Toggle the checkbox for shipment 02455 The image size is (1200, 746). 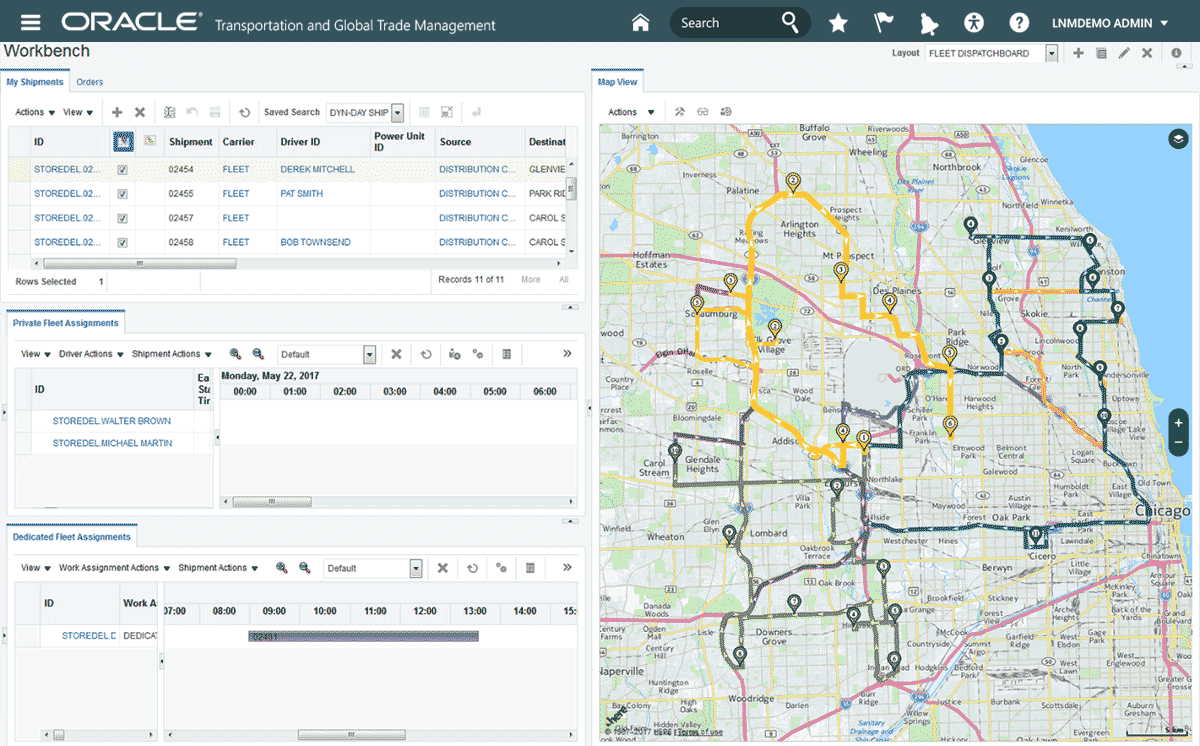[x=122, y=194]
